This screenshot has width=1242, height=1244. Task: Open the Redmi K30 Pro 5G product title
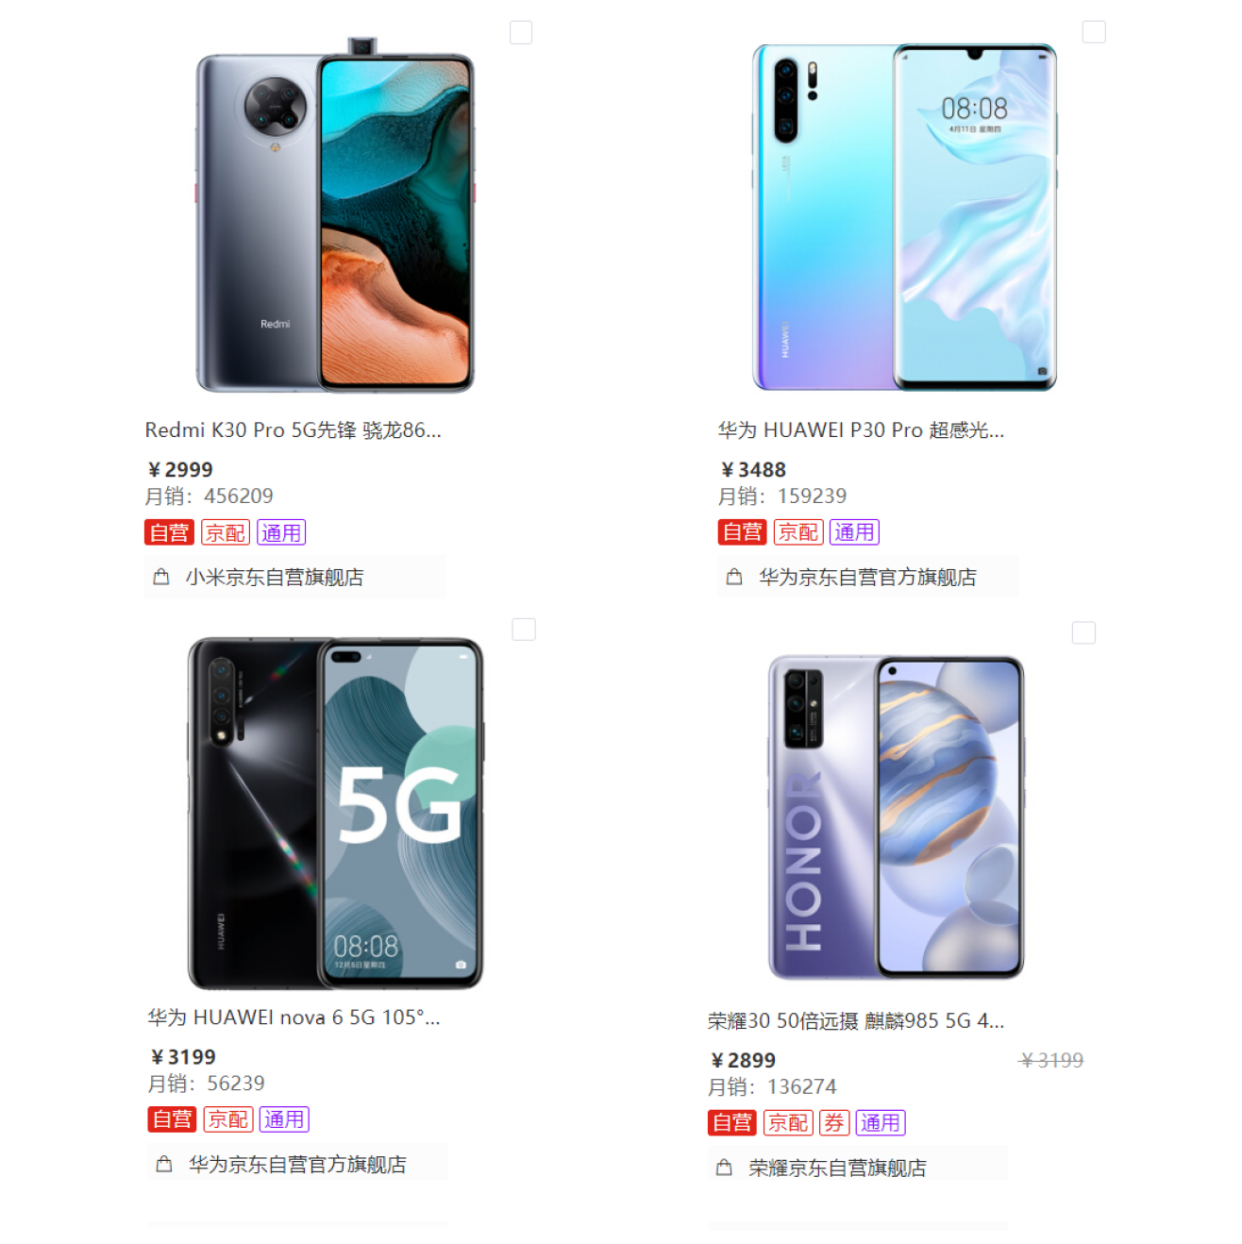(293, 430)
